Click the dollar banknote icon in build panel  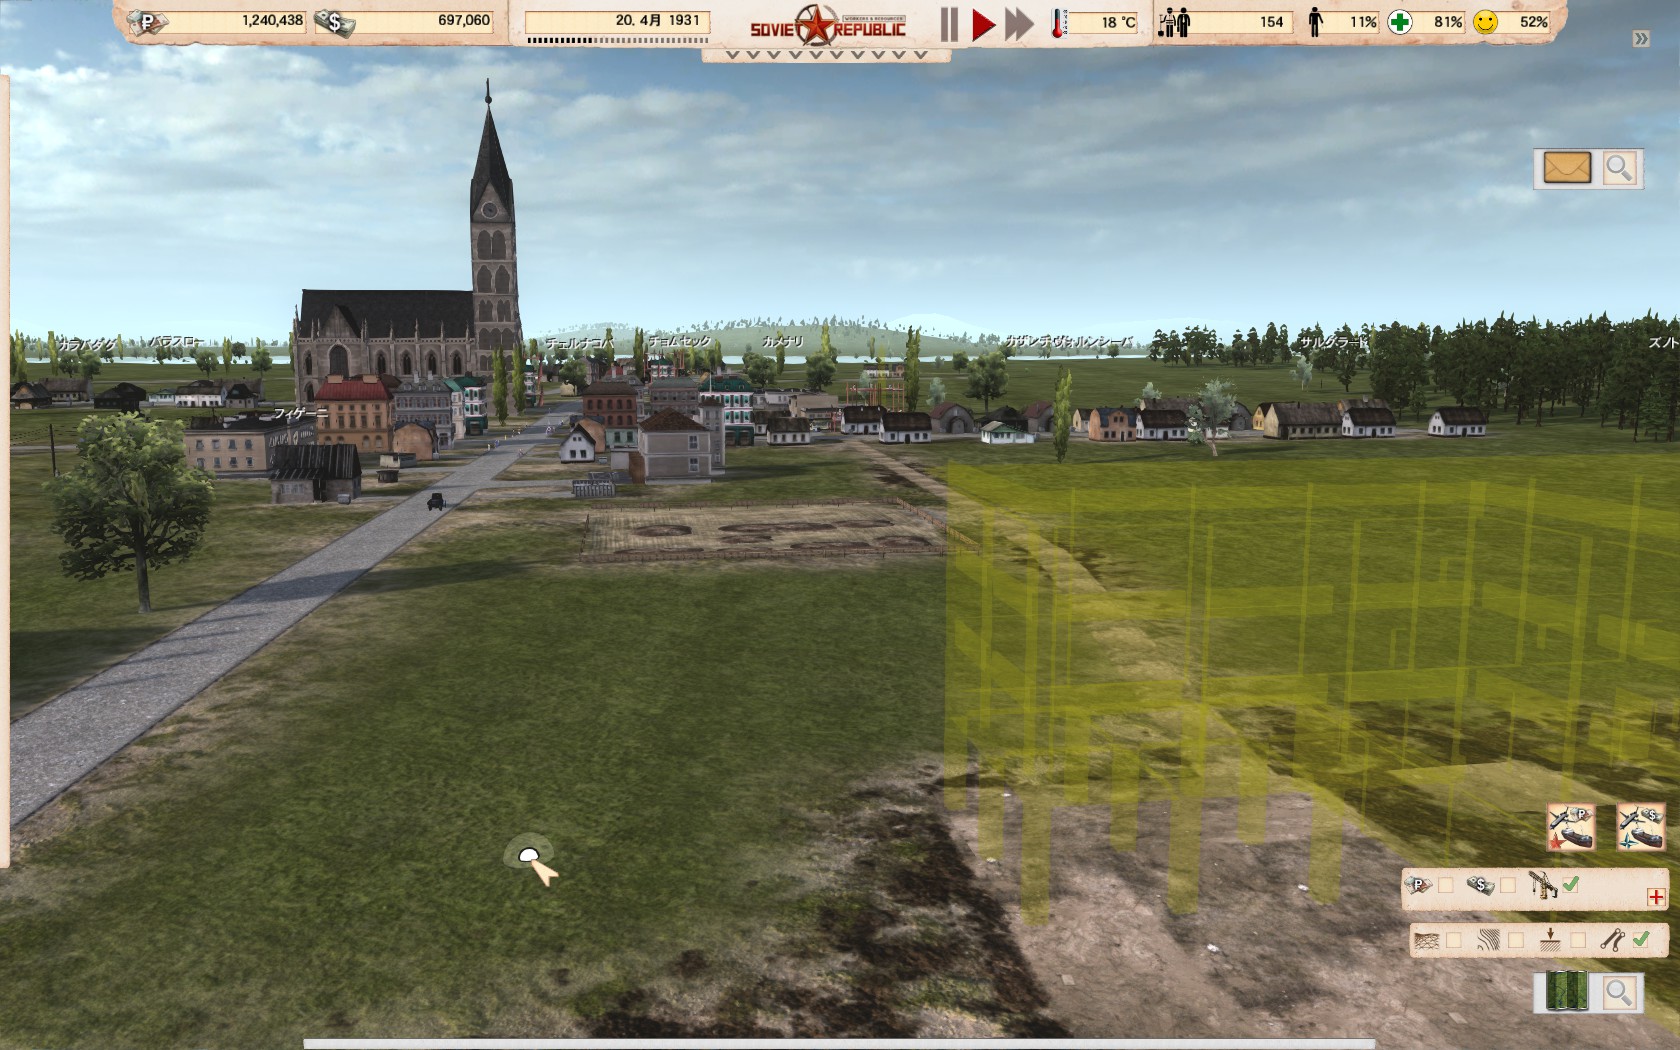coord(1481,885)
